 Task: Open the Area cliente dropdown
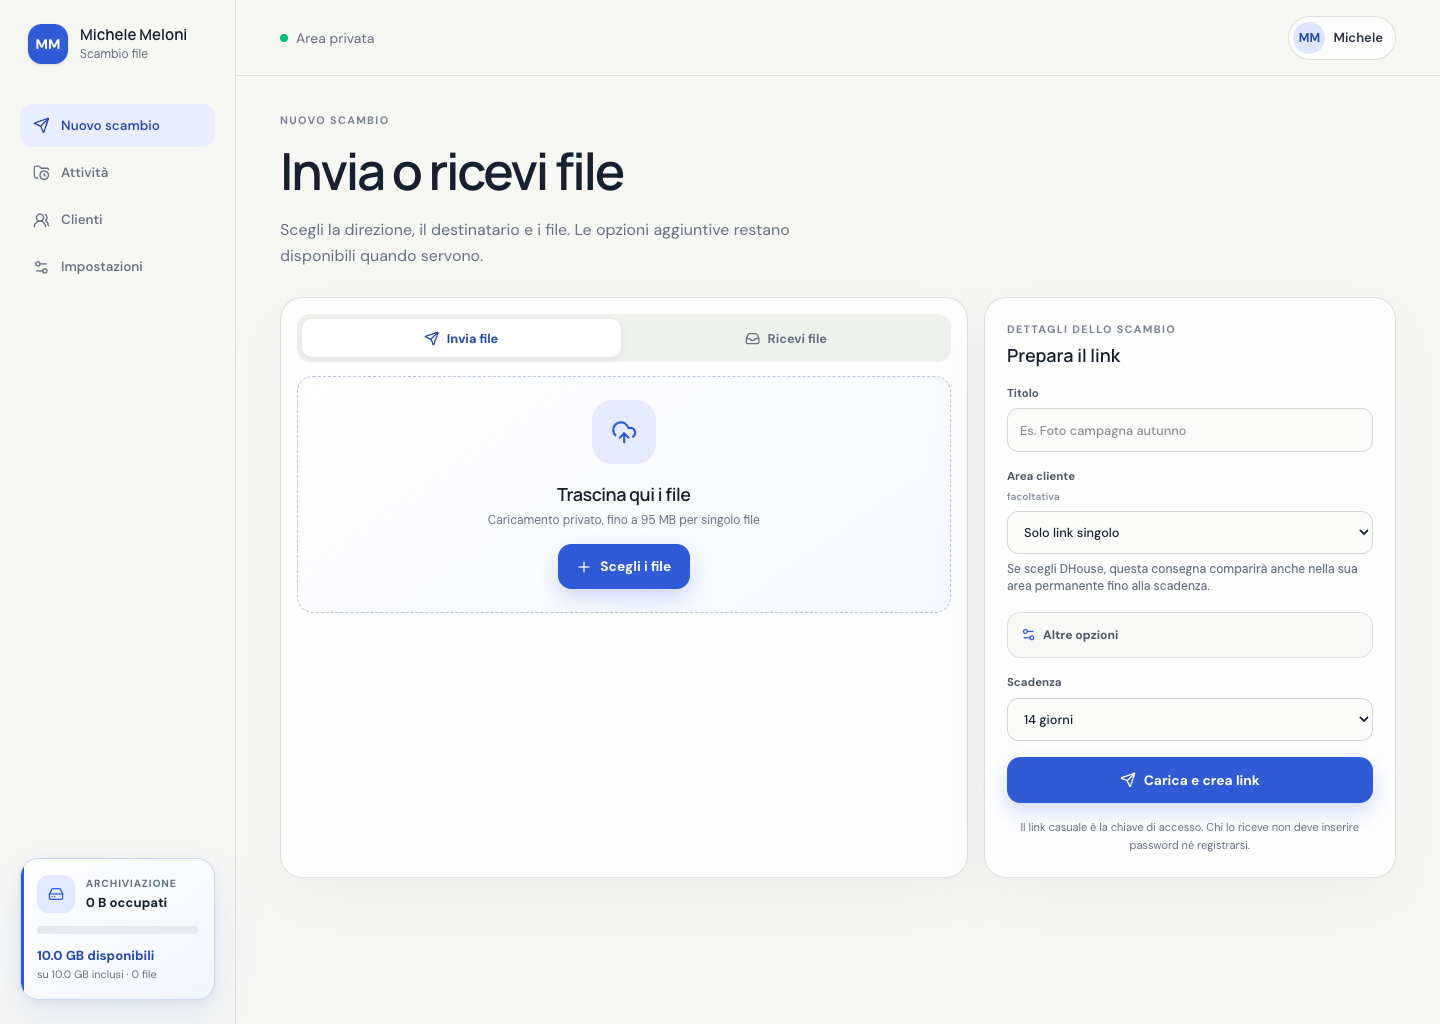pos(1190,532)
